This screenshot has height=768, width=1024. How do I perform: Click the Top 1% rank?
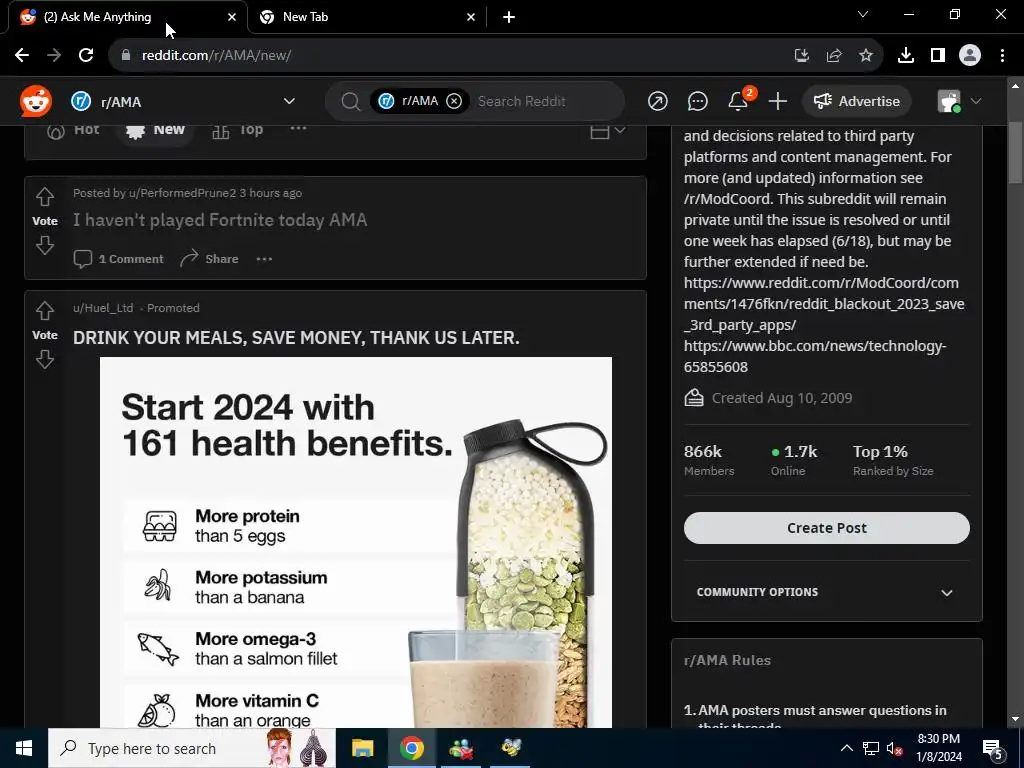tap(893, 460)
